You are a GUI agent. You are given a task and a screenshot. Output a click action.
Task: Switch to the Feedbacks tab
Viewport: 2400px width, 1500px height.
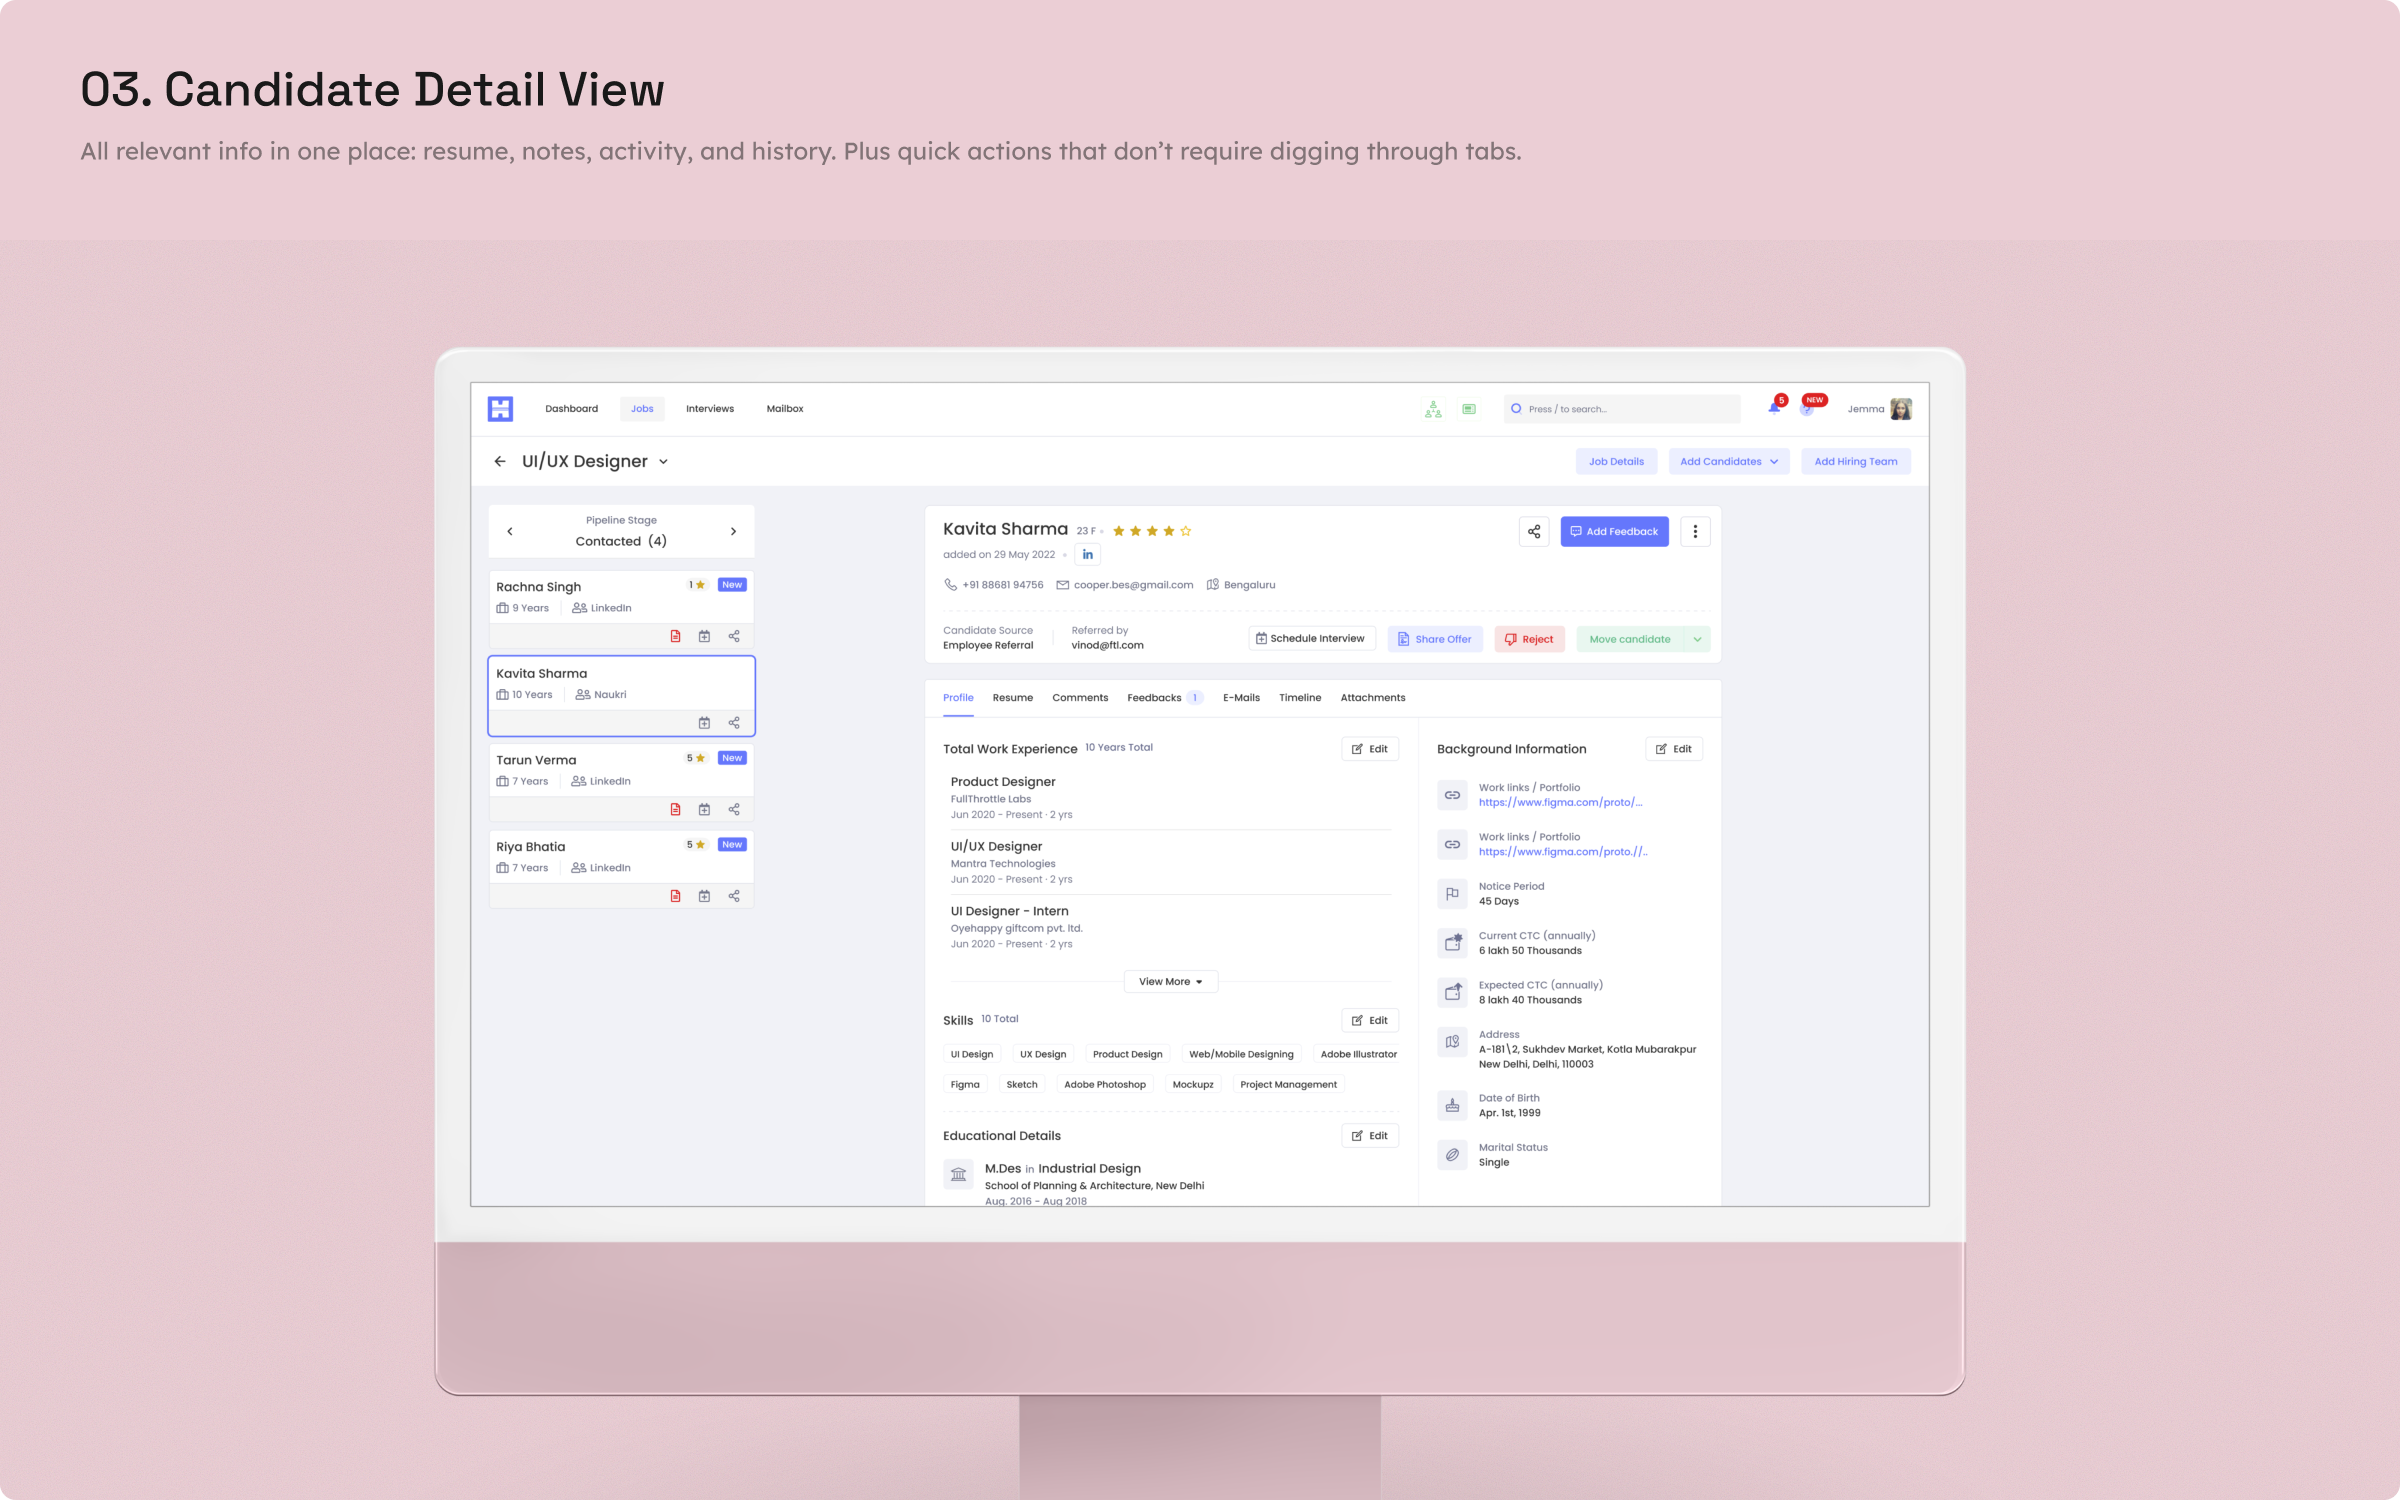coord(1164,697)
